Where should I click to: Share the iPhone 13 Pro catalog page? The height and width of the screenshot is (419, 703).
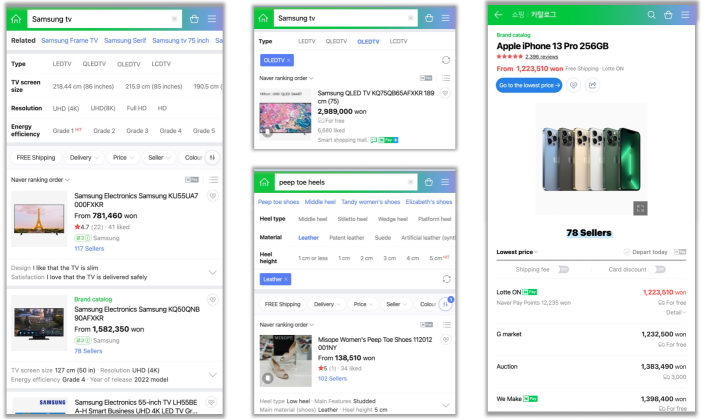pos(592,85)
